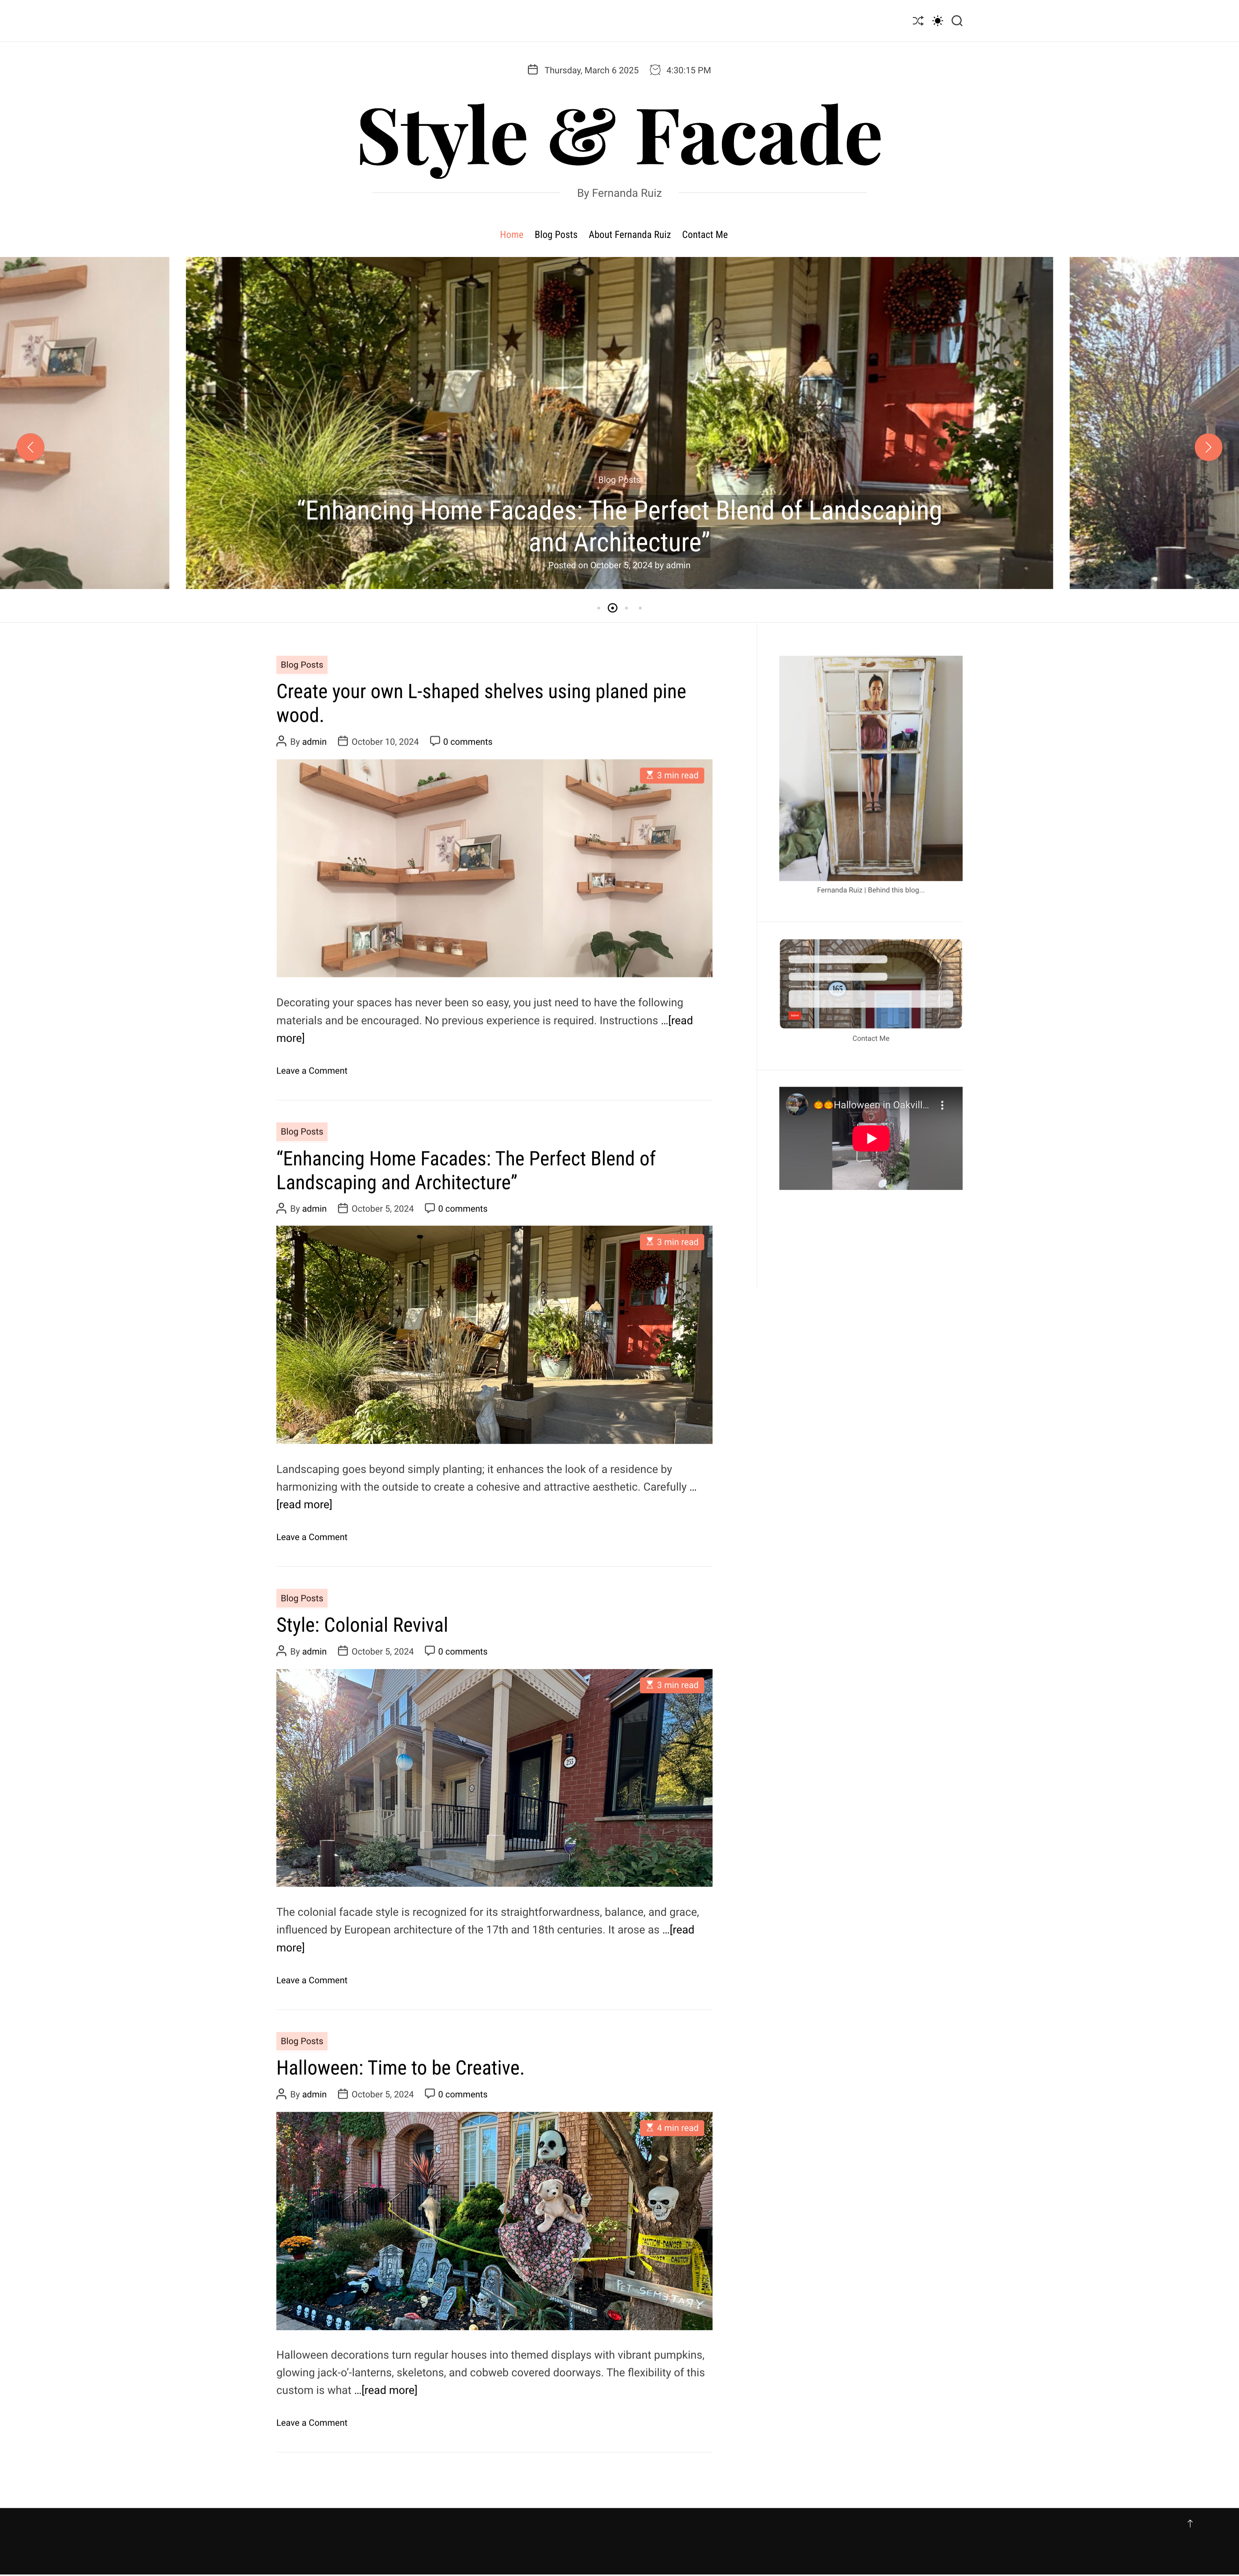Viewport: 1239px width, 2576px height.
Task: Click Blog Posts tag above Halloween post
Action: 302,2041
